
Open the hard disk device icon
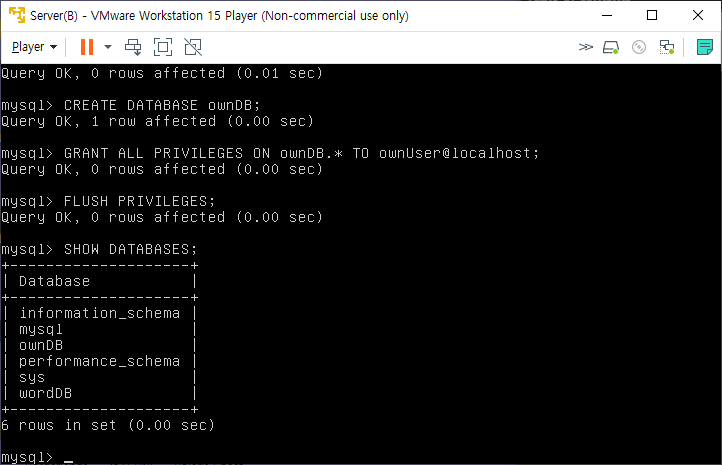click(x=611, y=47)
